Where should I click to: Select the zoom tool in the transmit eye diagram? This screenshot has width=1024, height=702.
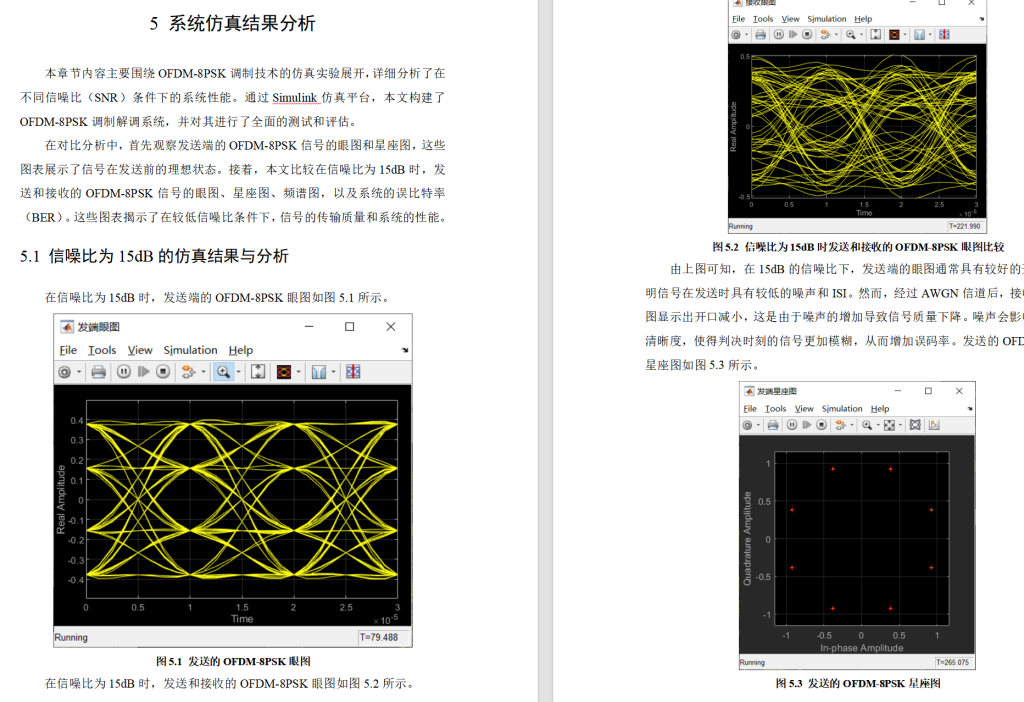coord(224,371)
